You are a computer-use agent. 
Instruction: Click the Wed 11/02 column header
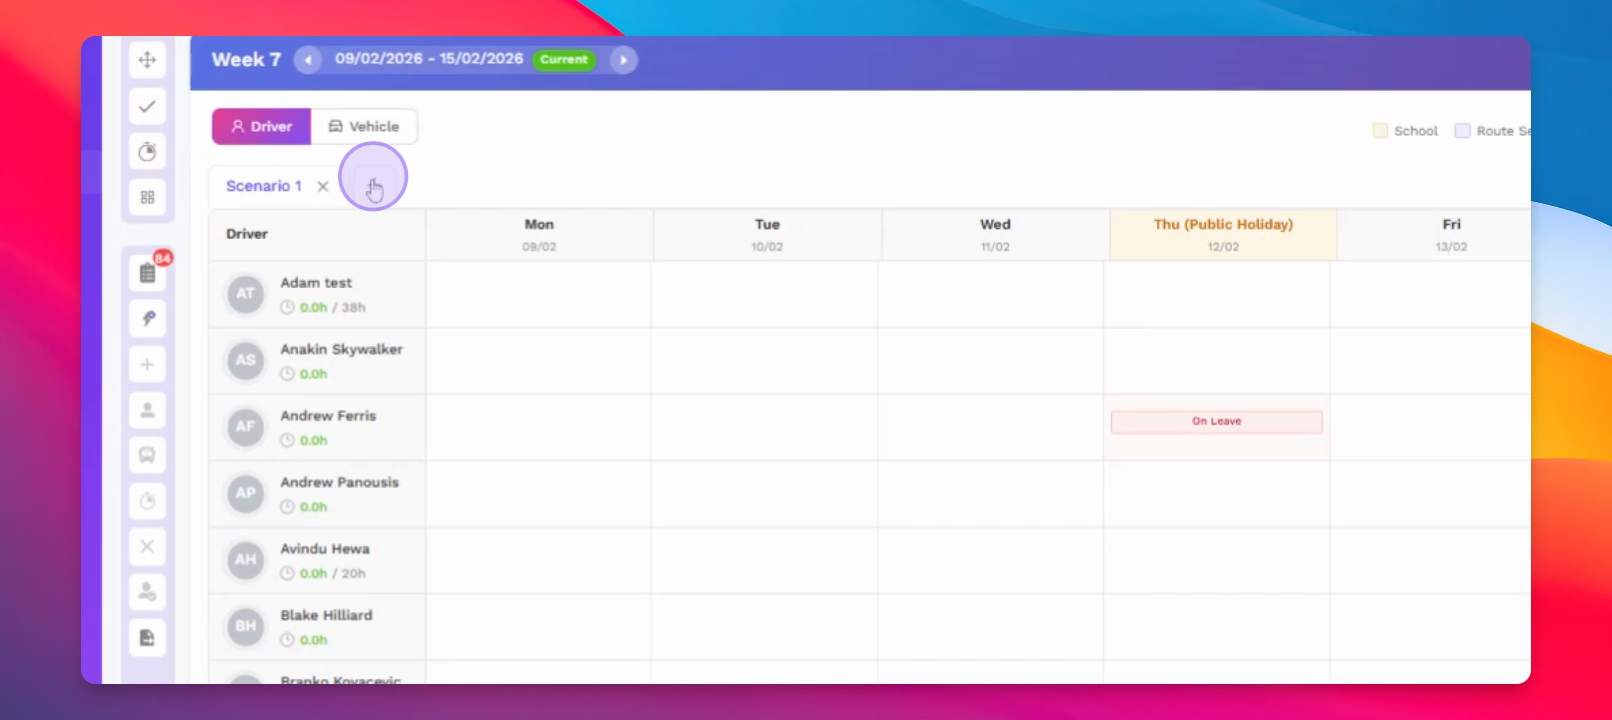pos(995,235)
